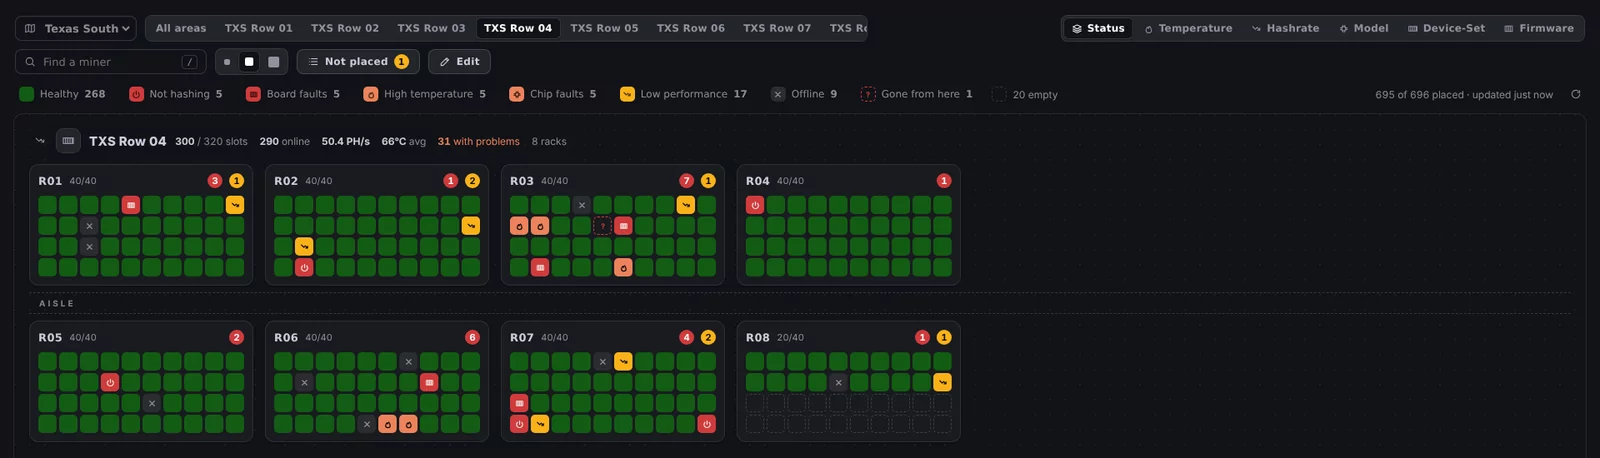Viewport: 1600px width, 458px height.
Task: Click red problem count badge on rack R05
Action: [x=236, y=337]
